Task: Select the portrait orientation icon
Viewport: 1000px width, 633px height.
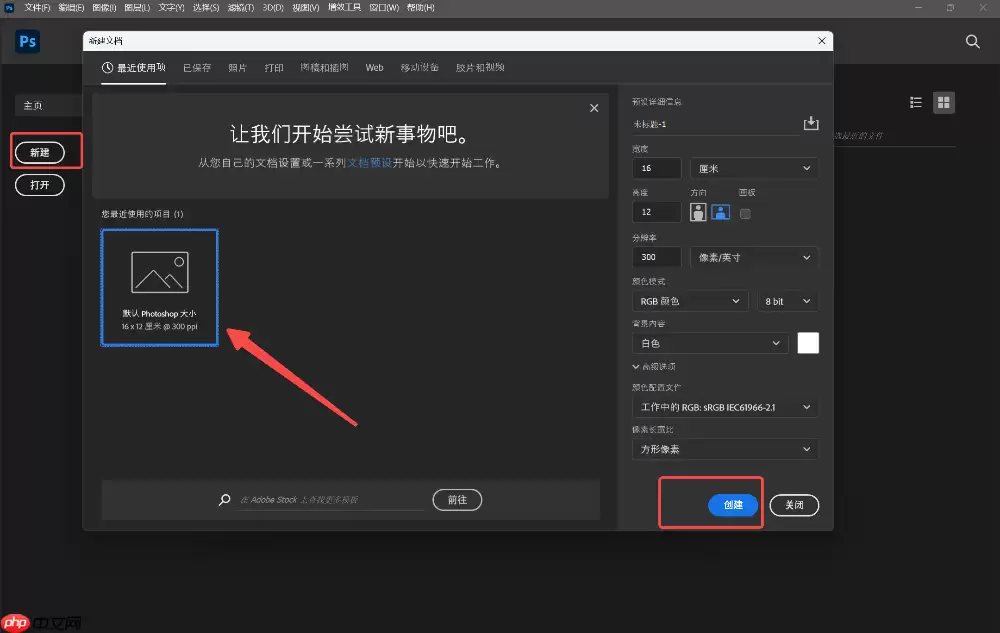Action: 696,212
